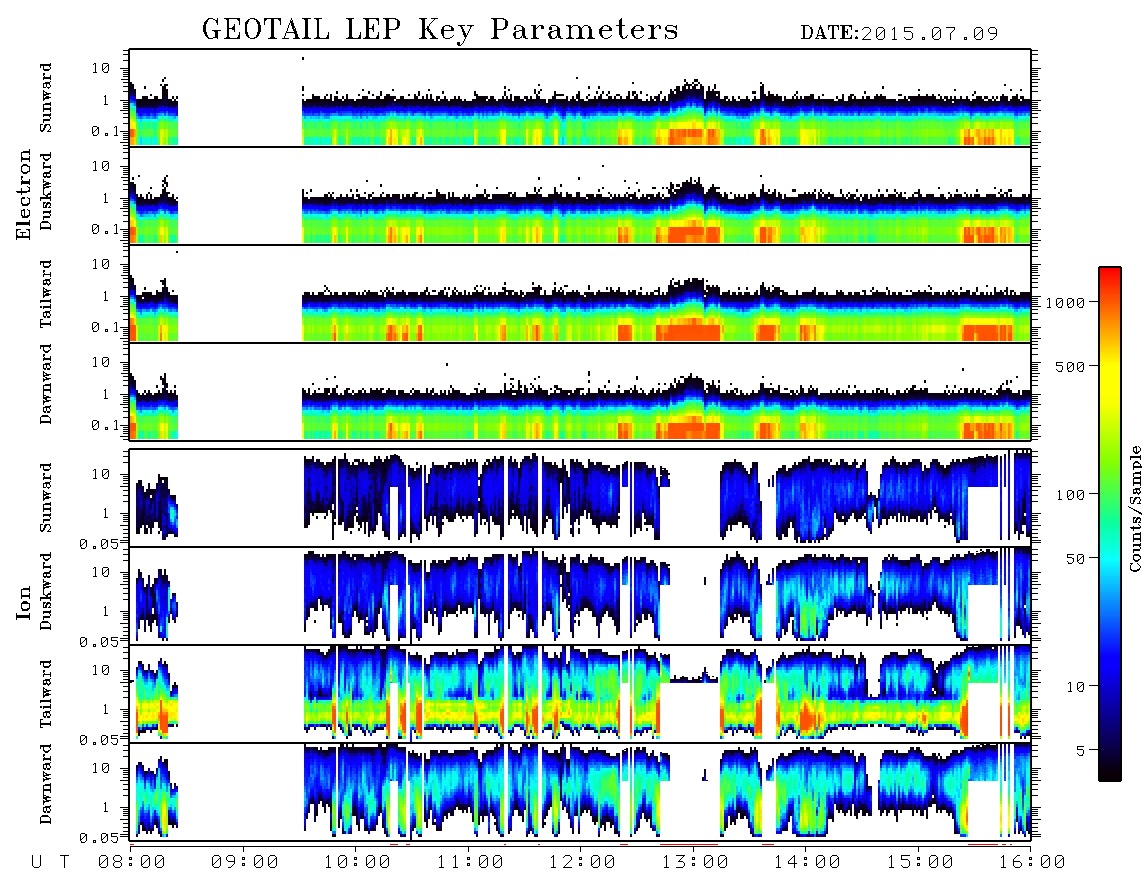Click the 0.05 tick of Ion Sunward panel

coord(99,543)
